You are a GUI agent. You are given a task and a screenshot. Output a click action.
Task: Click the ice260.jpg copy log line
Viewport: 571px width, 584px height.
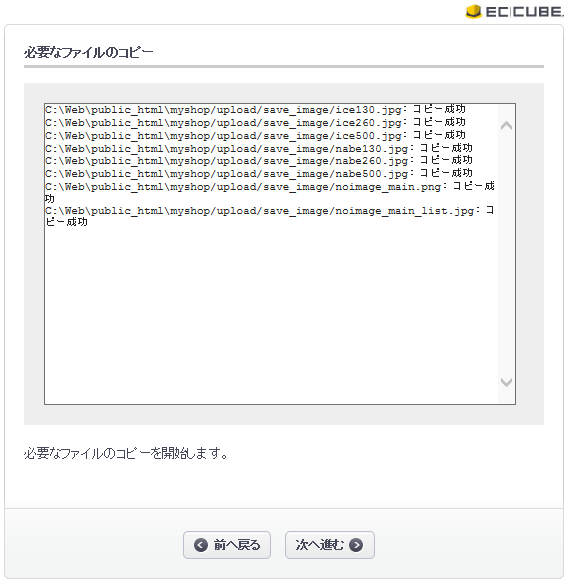coord(255,123)
